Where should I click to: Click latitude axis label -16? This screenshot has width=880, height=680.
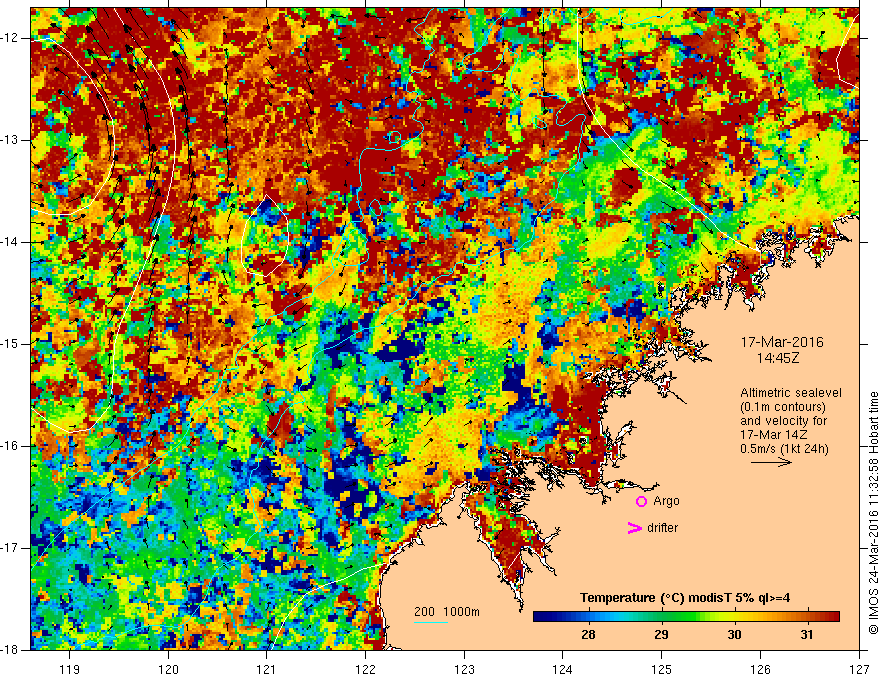pos(10,446)
